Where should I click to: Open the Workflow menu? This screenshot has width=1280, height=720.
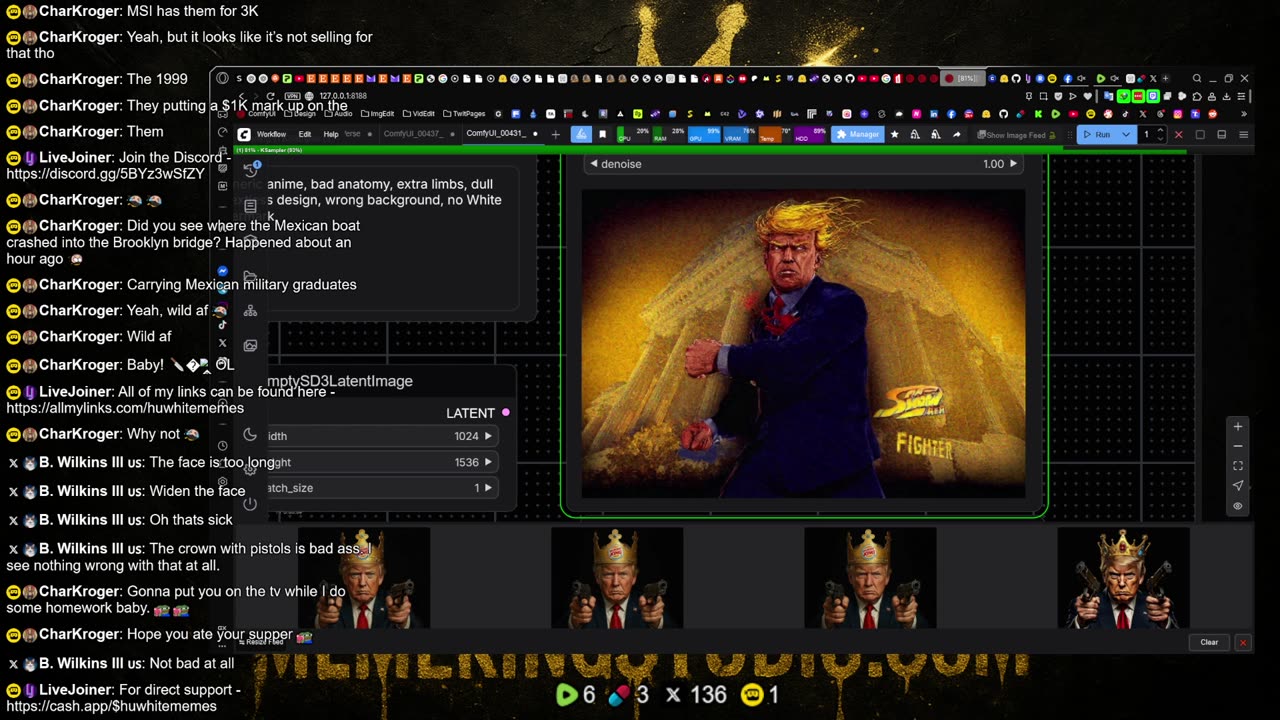click(271, 134)
